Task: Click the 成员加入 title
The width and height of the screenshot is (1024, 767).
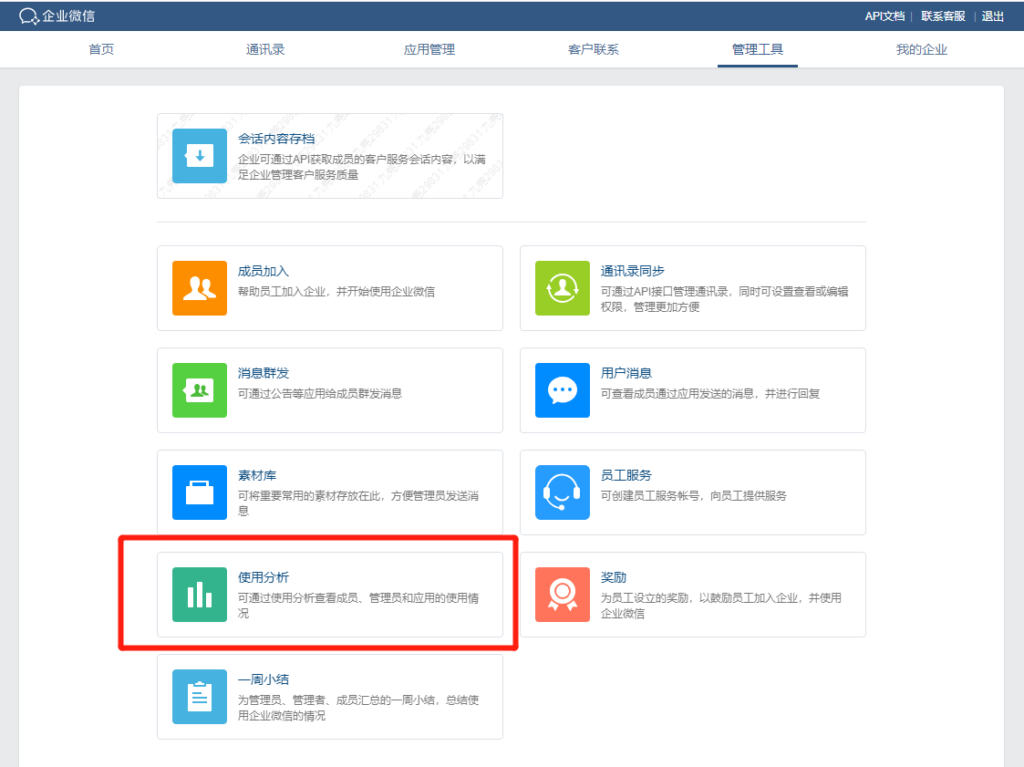Action: click(263, 271)
